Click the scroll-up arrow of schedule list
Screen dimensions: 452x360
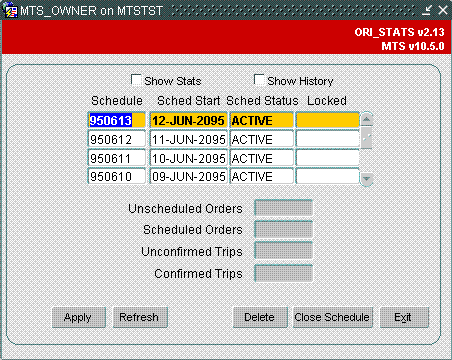pos(367,119)
